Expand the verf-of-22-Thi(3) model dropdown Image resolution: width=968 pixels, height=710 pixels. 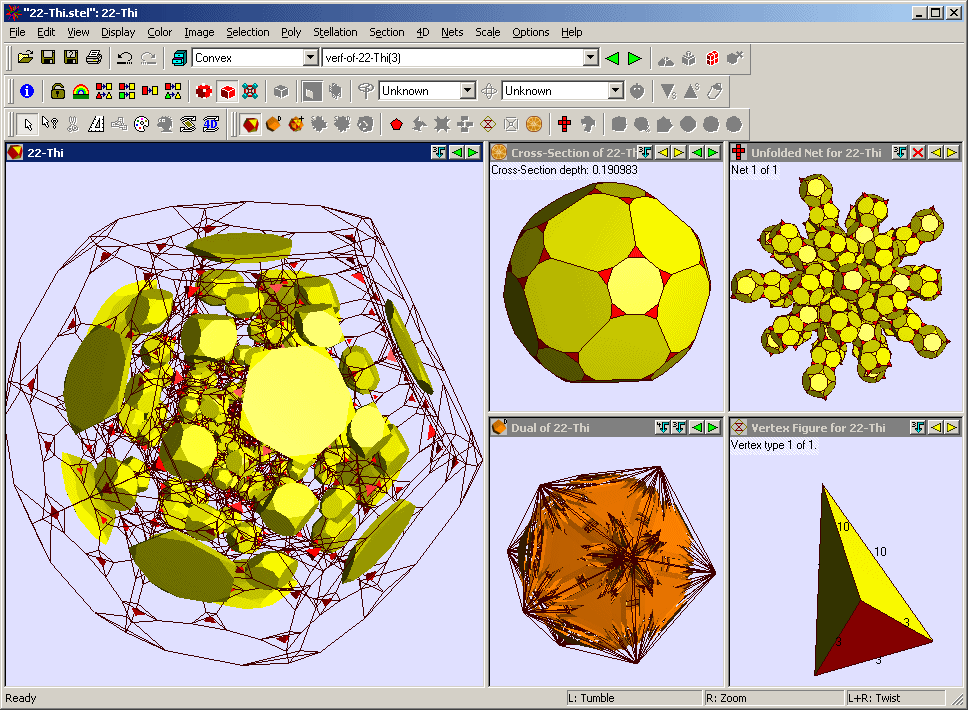(x=590, y=58)
